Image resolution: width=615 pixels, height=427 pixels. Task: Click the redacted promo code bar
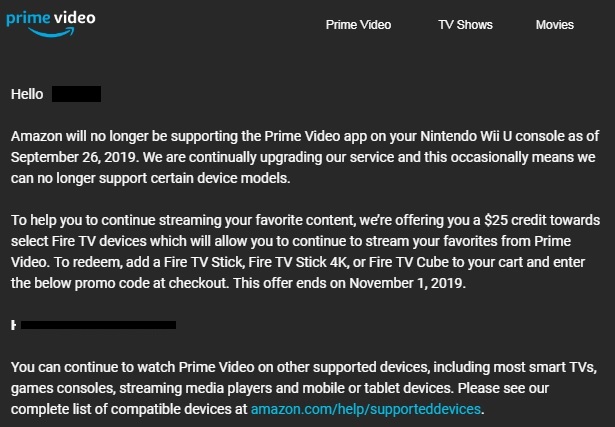tap(98, 325)
